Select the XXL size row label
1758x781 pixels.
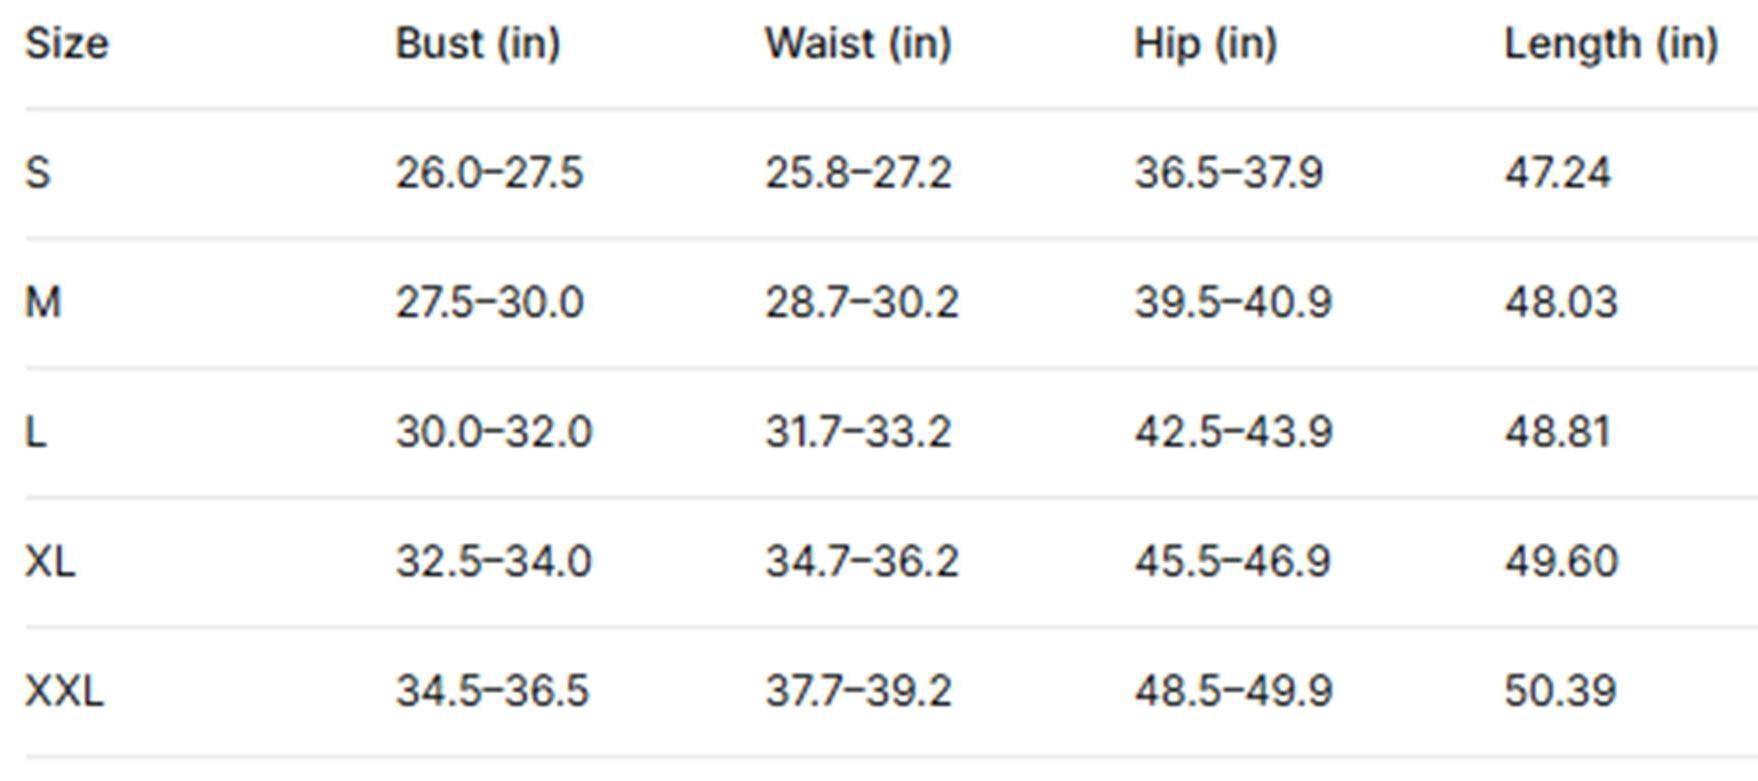[x=64, y=691]
